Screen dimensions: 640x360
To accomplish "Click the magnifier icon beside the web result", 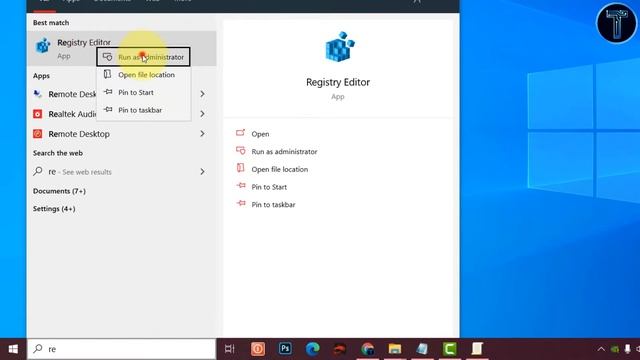I will [38, 171].
